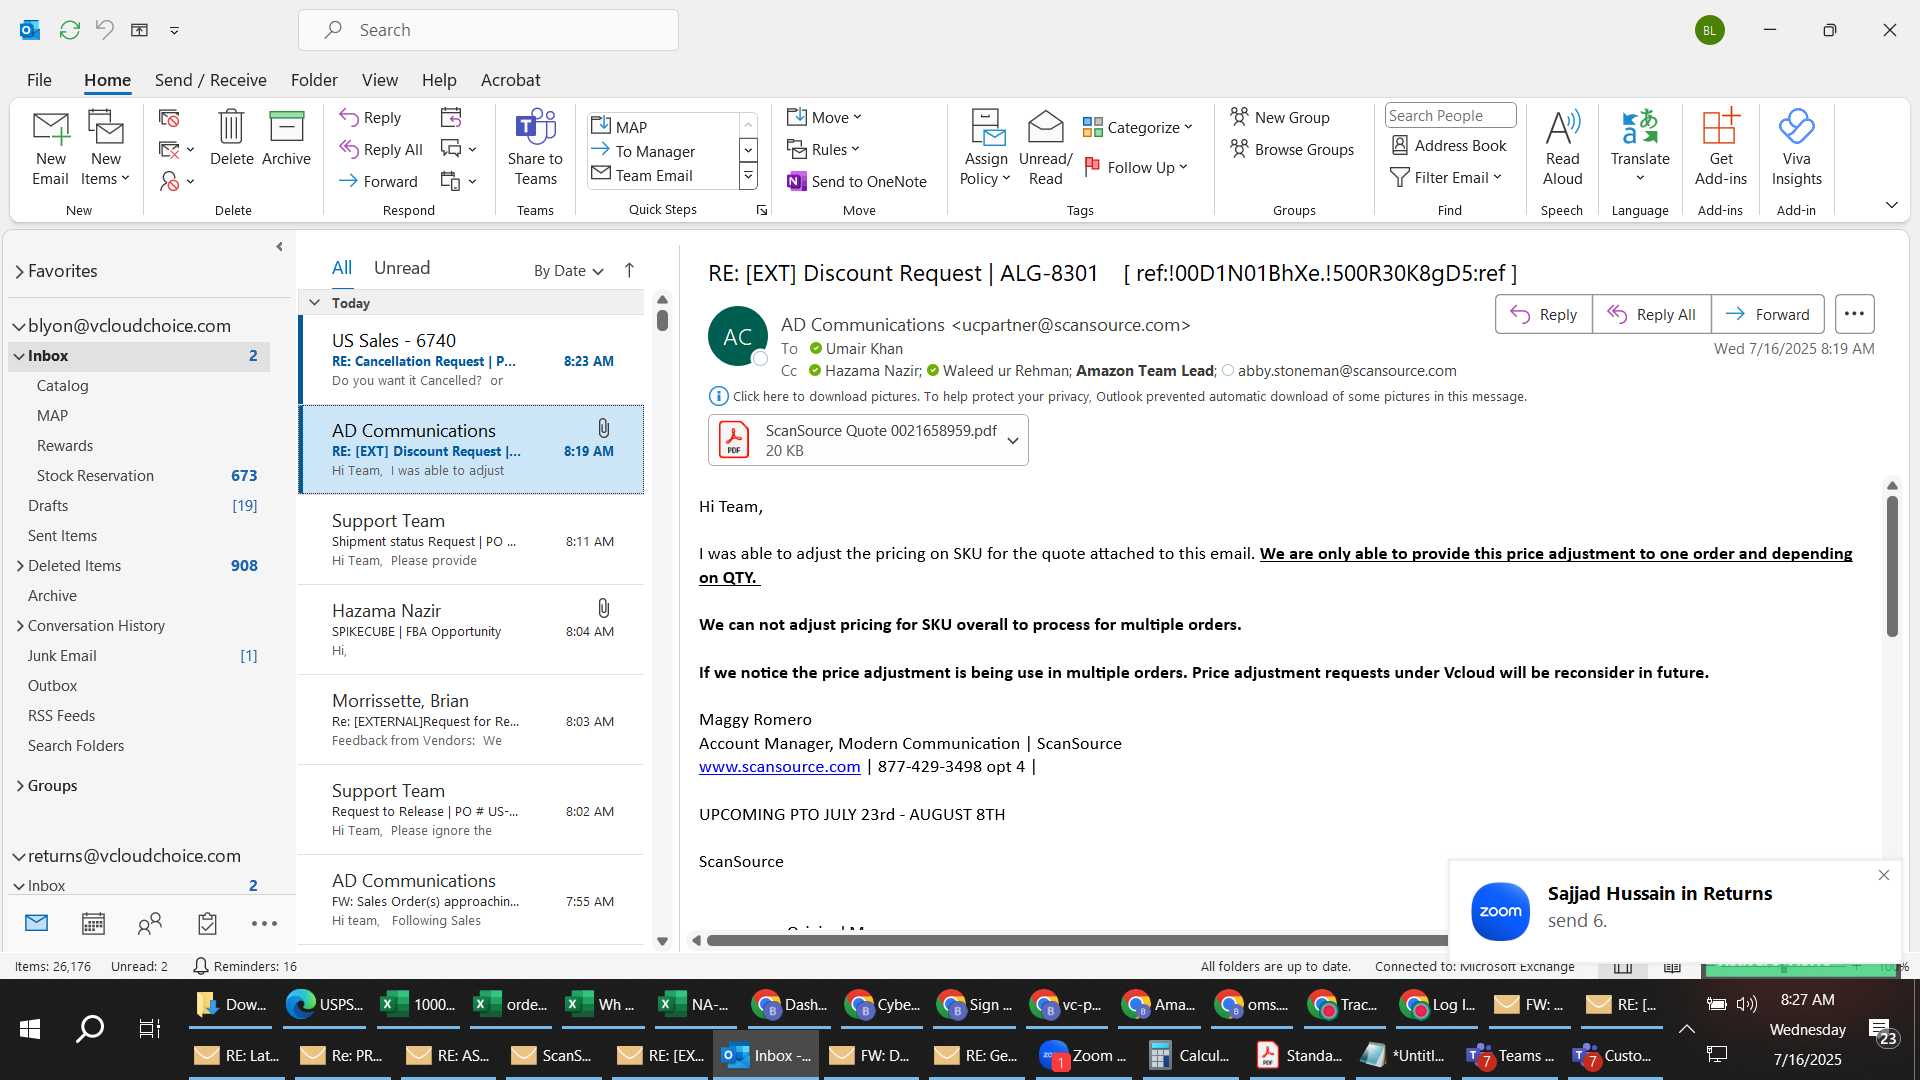
Task: Open Viva Insights add-in
Action: (1796, 148)
